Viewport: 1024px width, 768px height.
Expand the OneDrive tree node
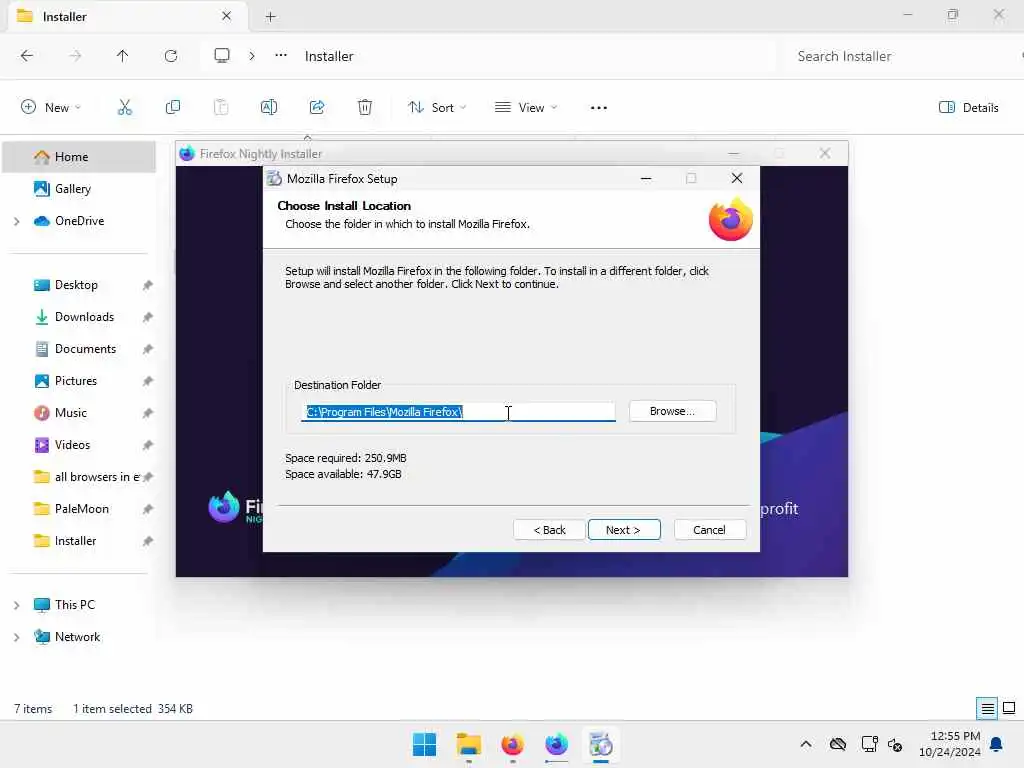(x=17, y=221)
